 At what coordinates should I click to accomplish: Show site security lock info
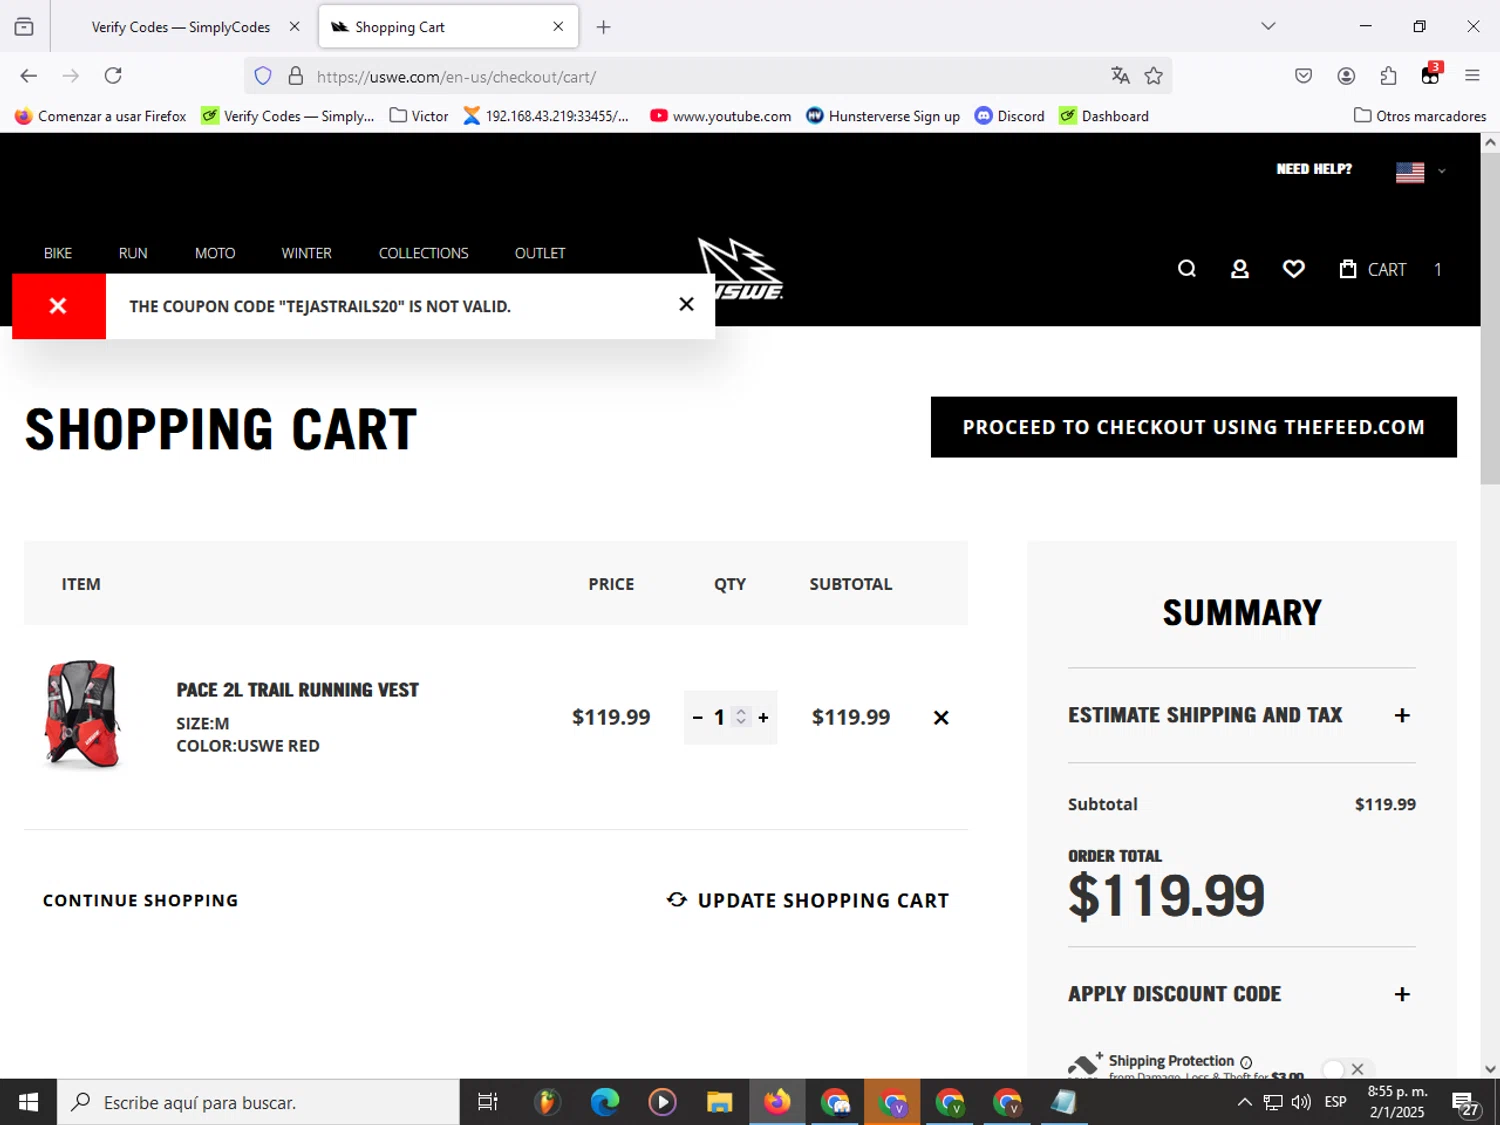tap(295, 76)
